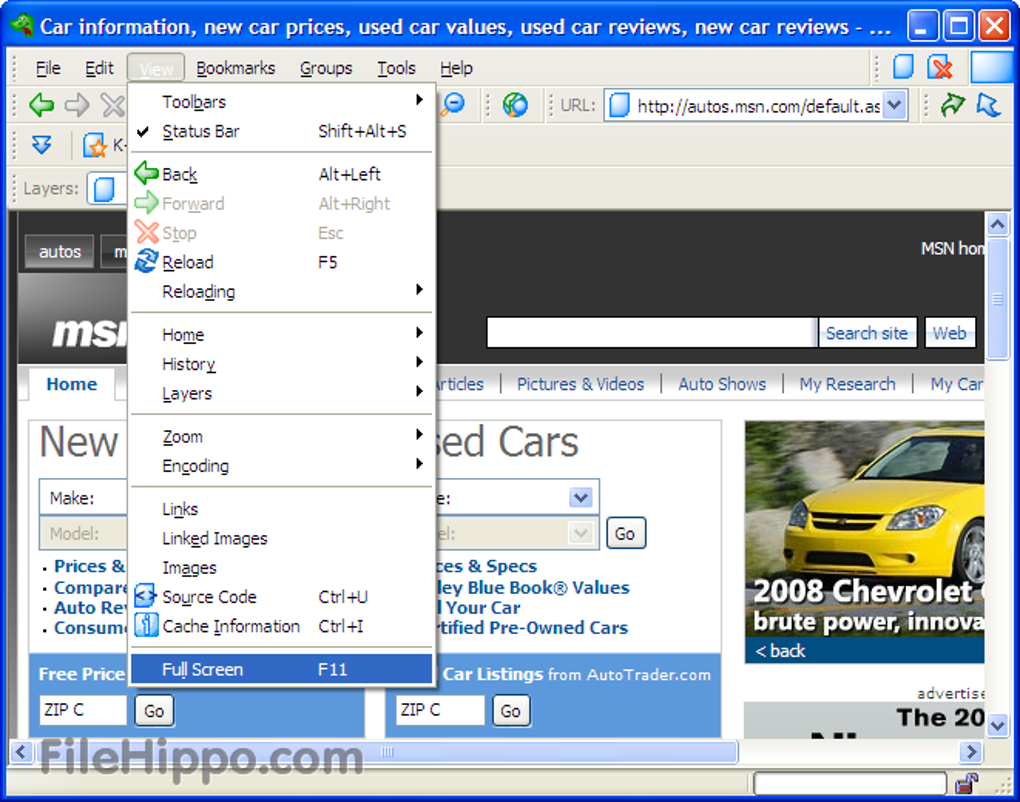Open the Auto Shows link
1020x802 pixels.
tap(721, 384)
